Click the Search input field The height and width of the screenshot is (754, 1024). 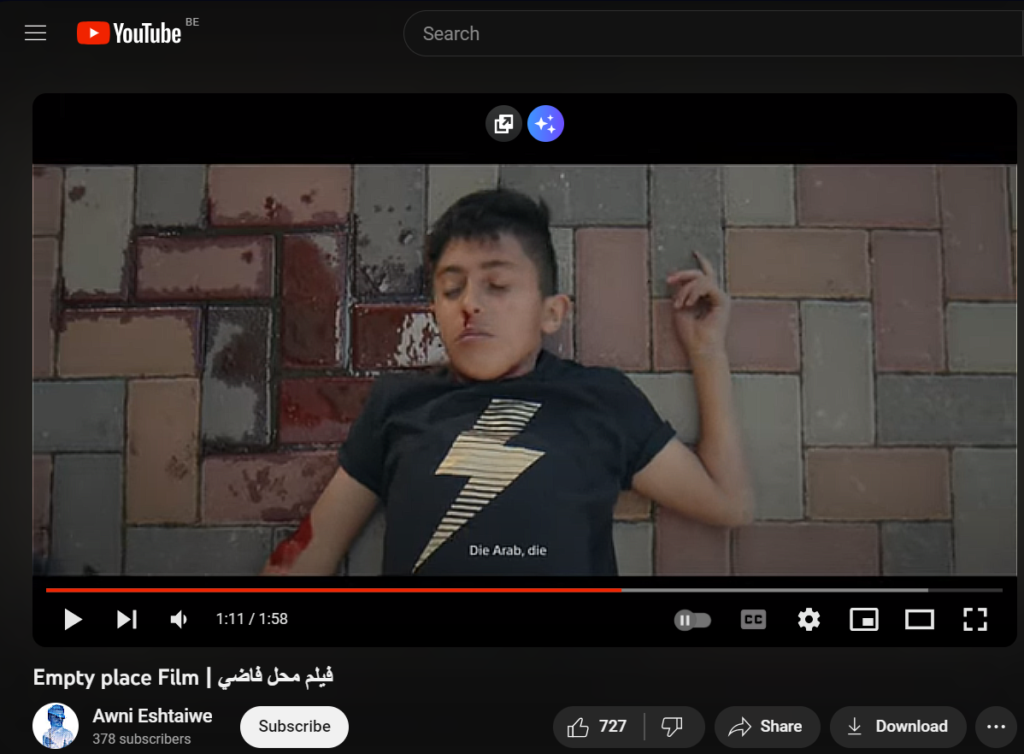coord(713,33)
